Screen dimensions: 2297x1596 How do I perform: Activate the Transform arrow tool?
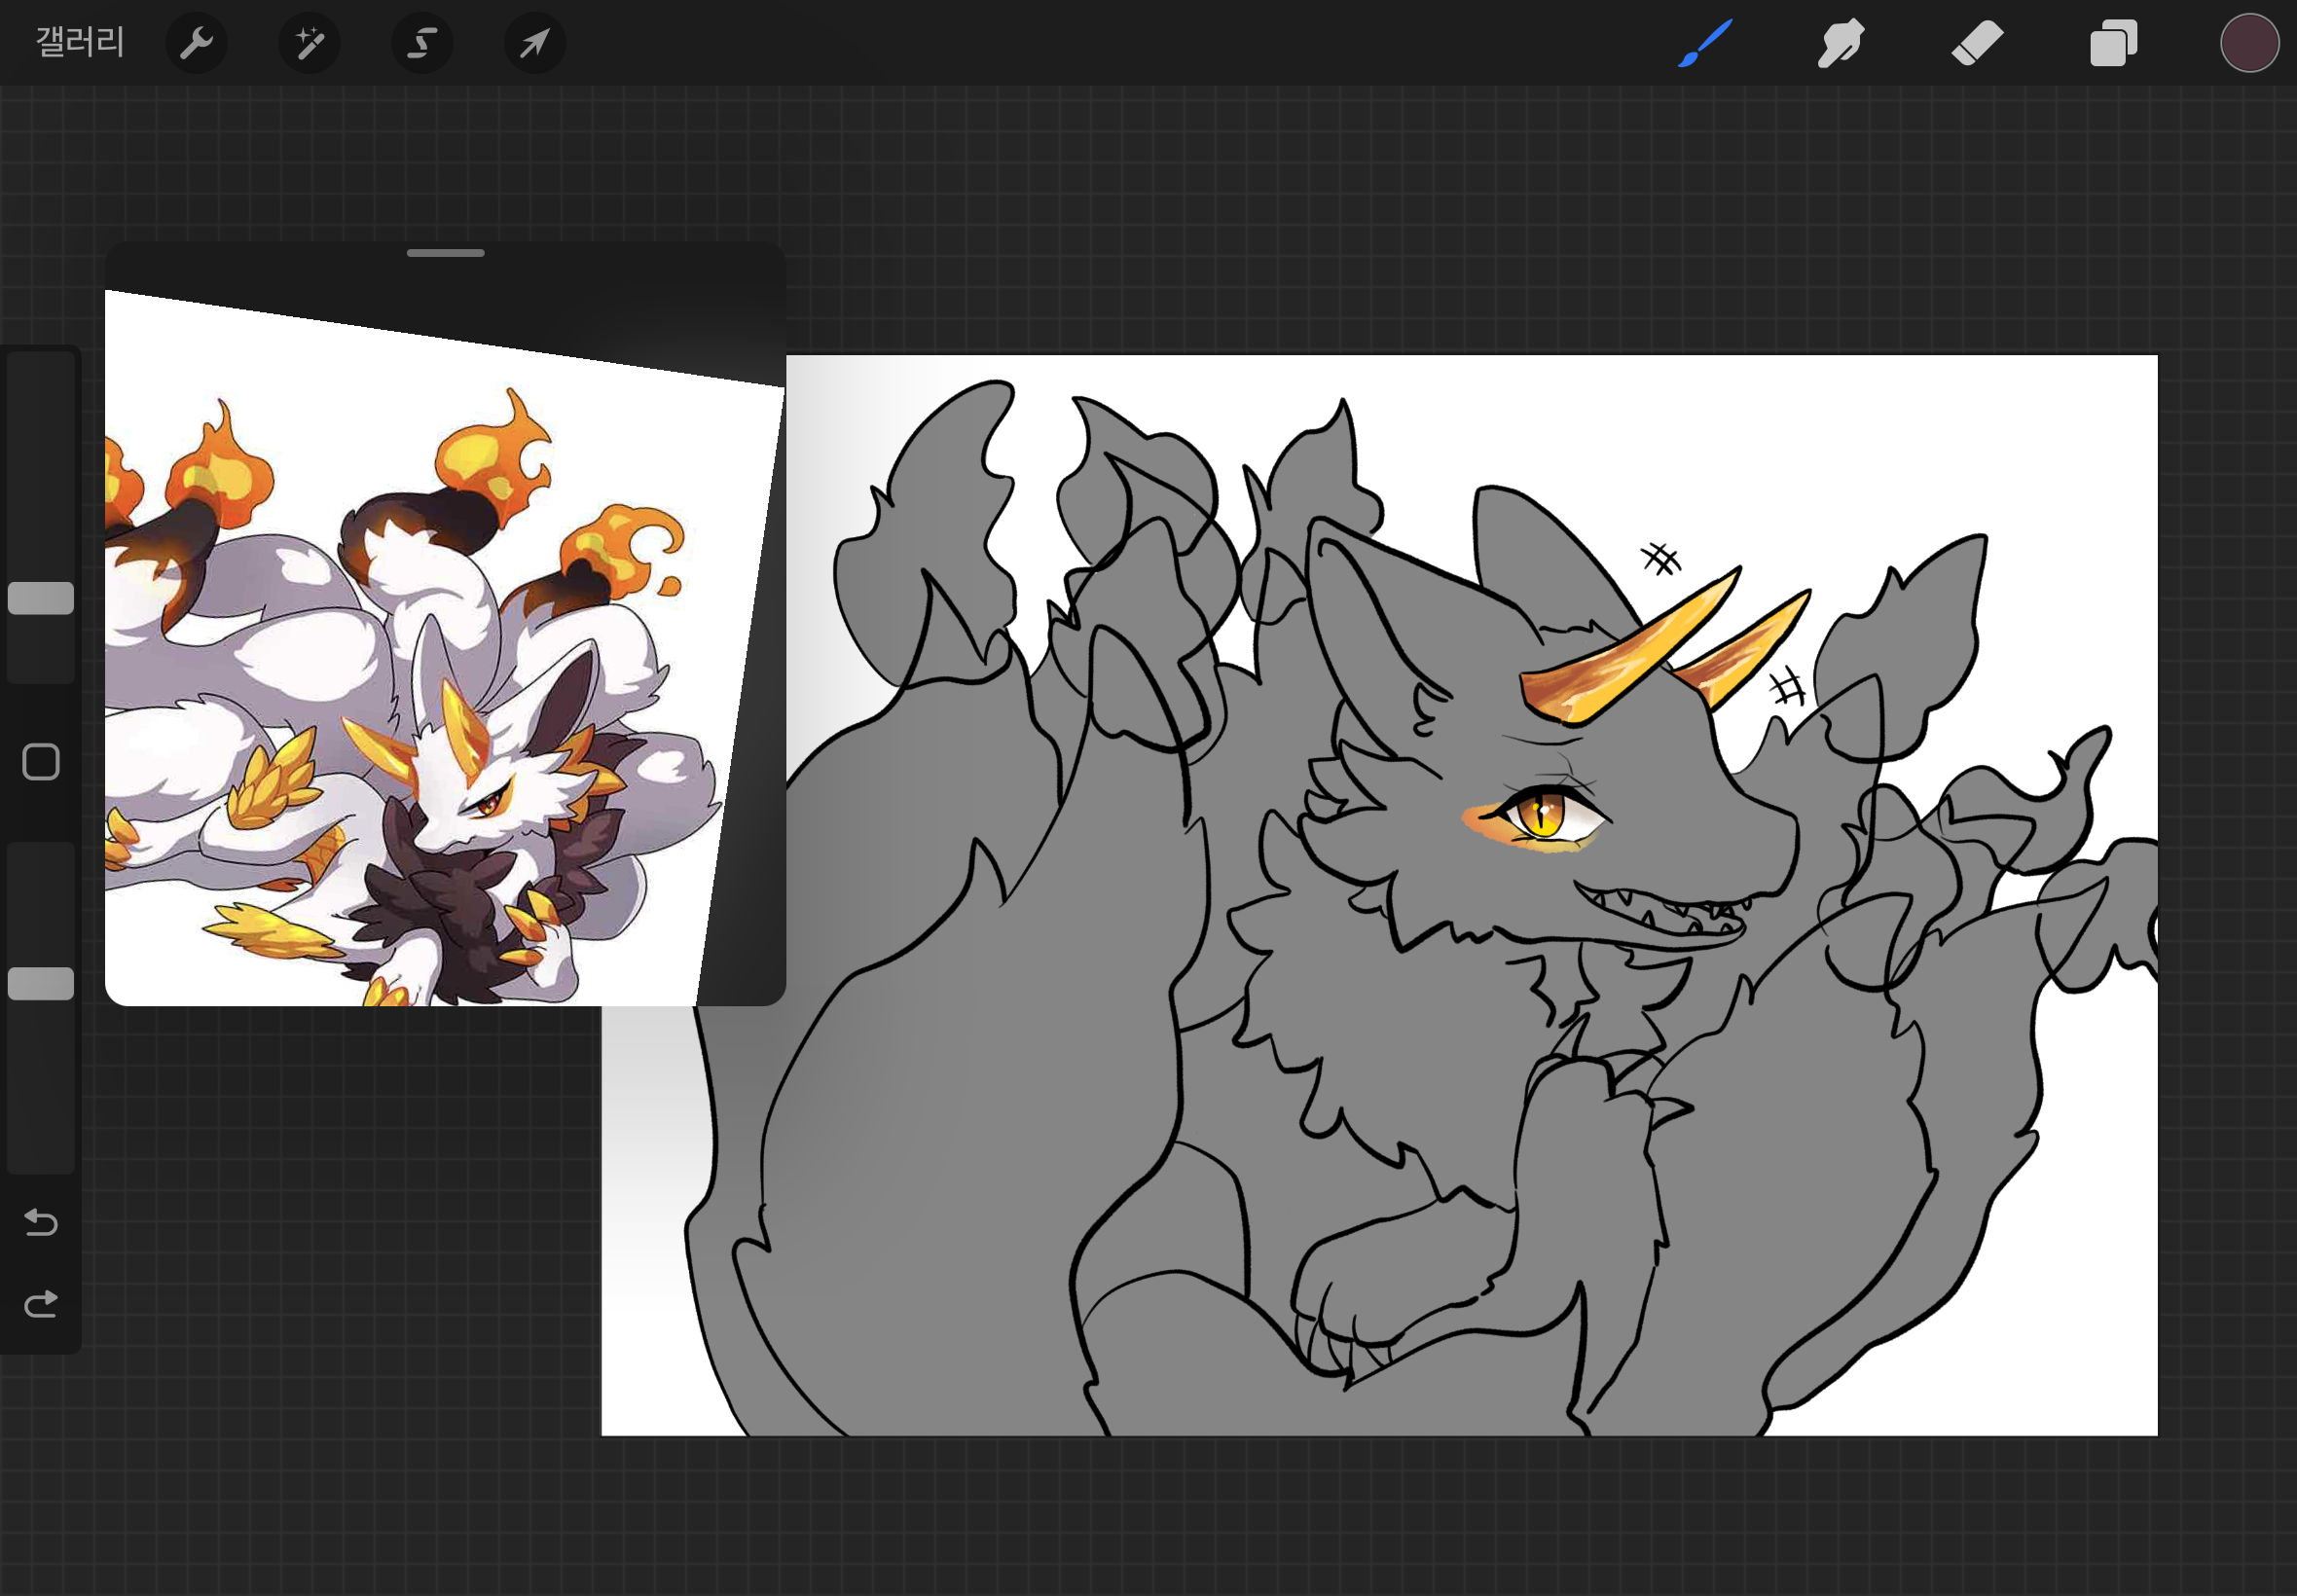[x=535, y=43]
